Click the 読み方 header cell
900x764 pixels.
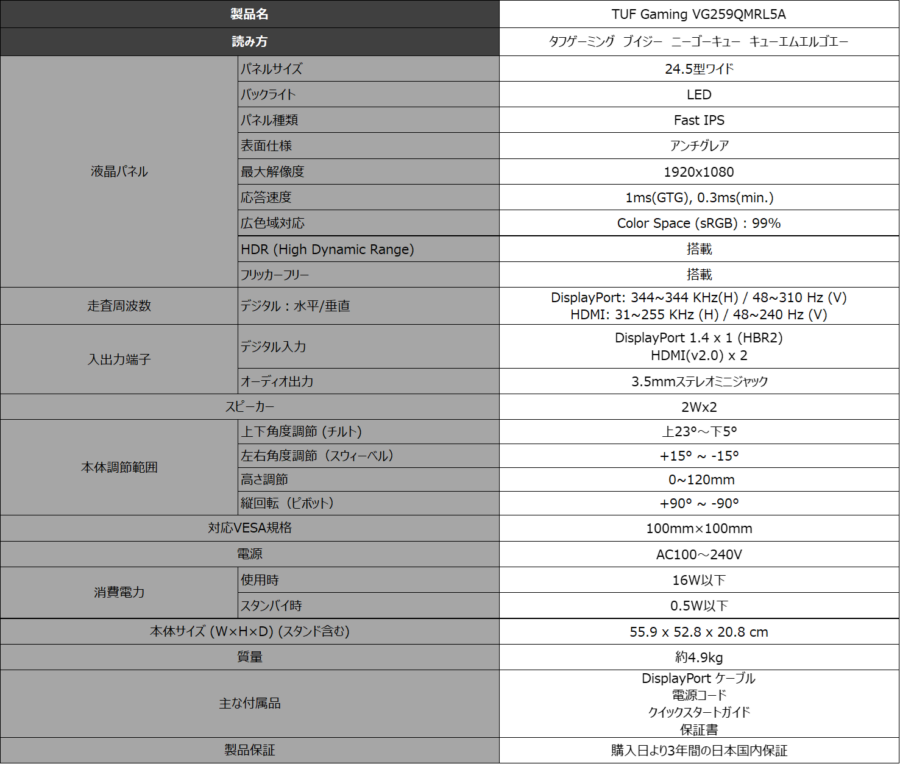(x=249, y=41)
